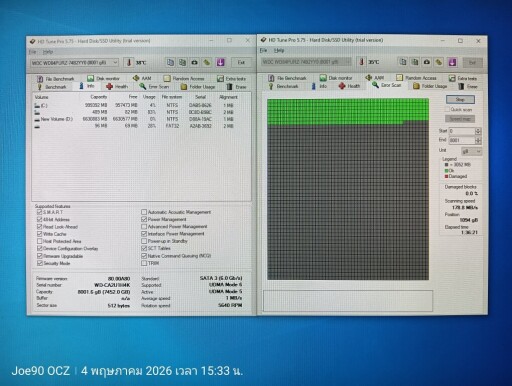Image resolution: width=512 pixels, height=386 pixels.
Task: Toggle Native Command Queuing (NCQ) checkbox
Action: 144,256
